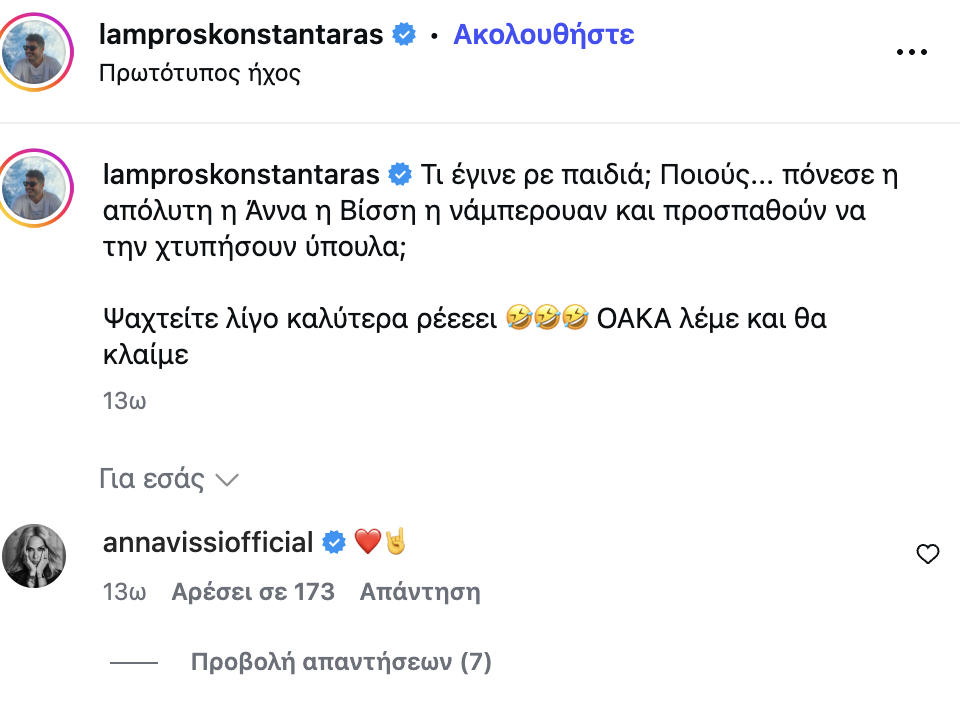Click the chevron arrow beside Για εσάς

point(227,480)
